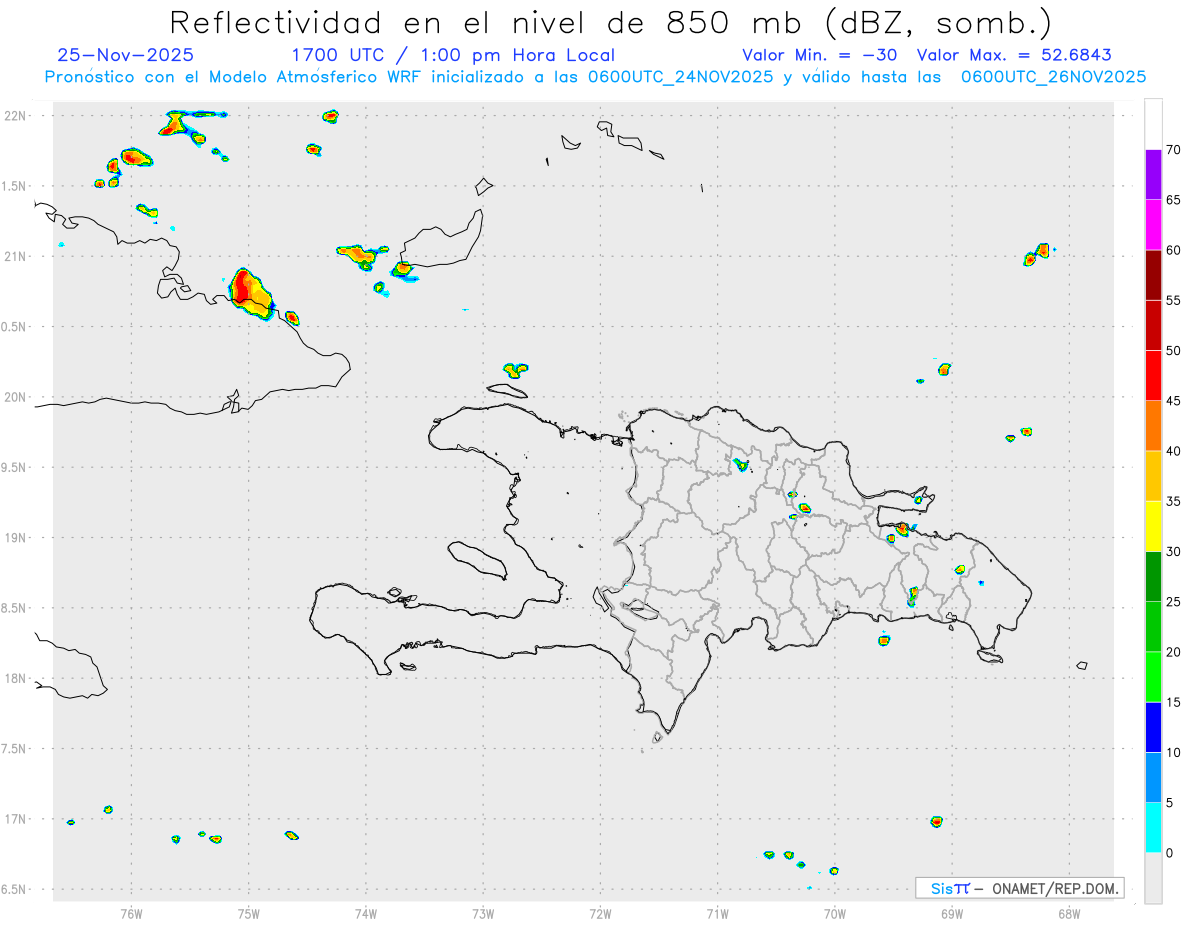Pick the orange 40–45 dBZ segment
The image size is (1200, 927).
[1153, 426]
